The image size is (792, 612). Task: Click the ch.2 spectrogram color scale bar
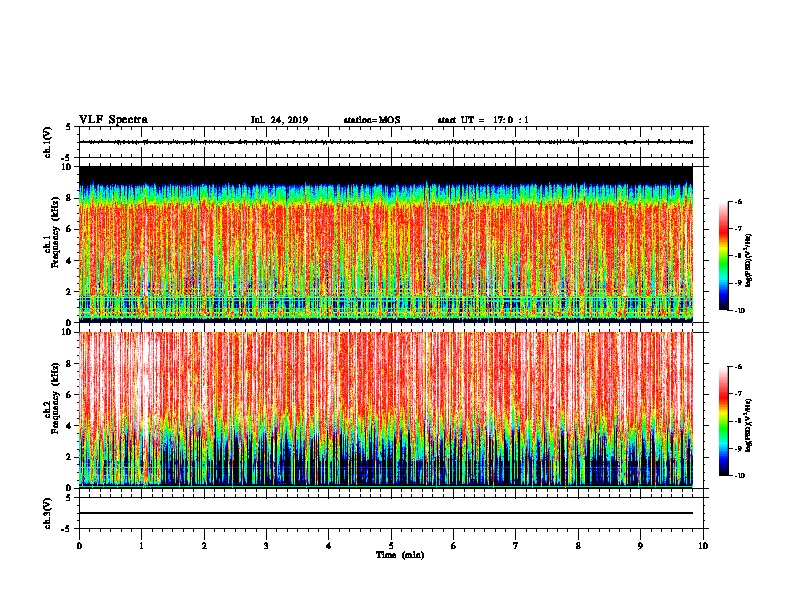coord(723,421)
